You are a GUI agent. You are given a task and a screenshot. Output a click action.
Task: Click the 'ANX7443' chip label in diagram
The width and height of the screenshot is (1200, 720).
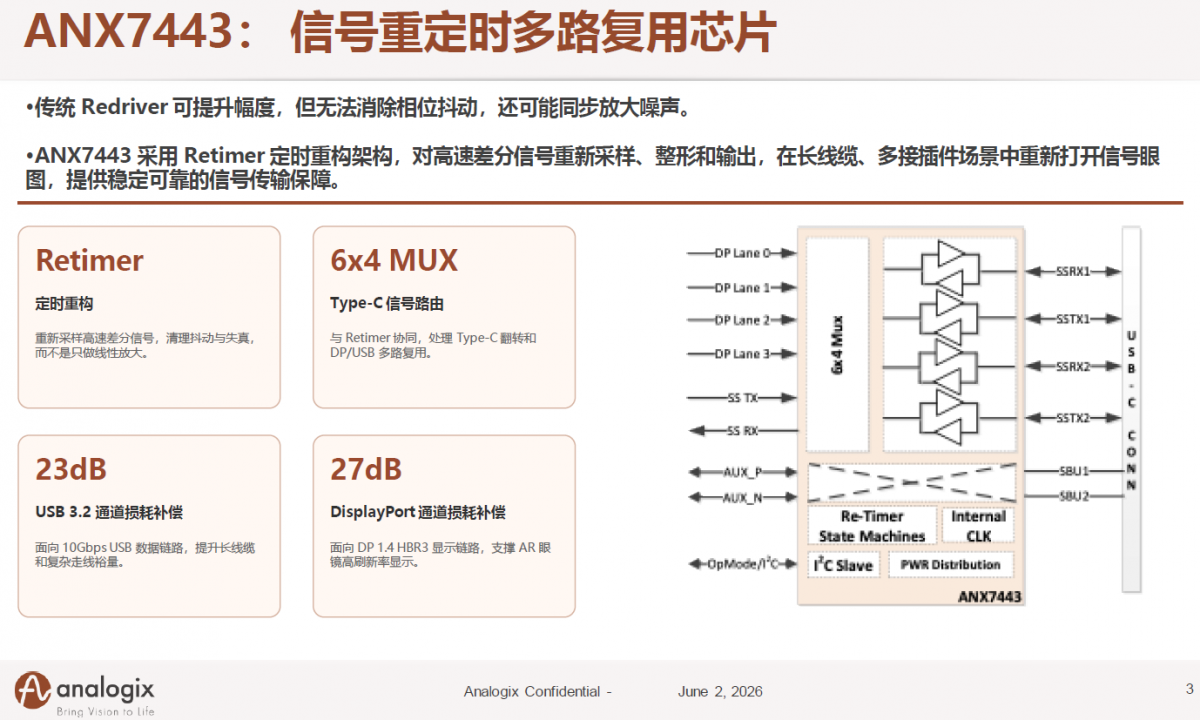pos(988,597)
